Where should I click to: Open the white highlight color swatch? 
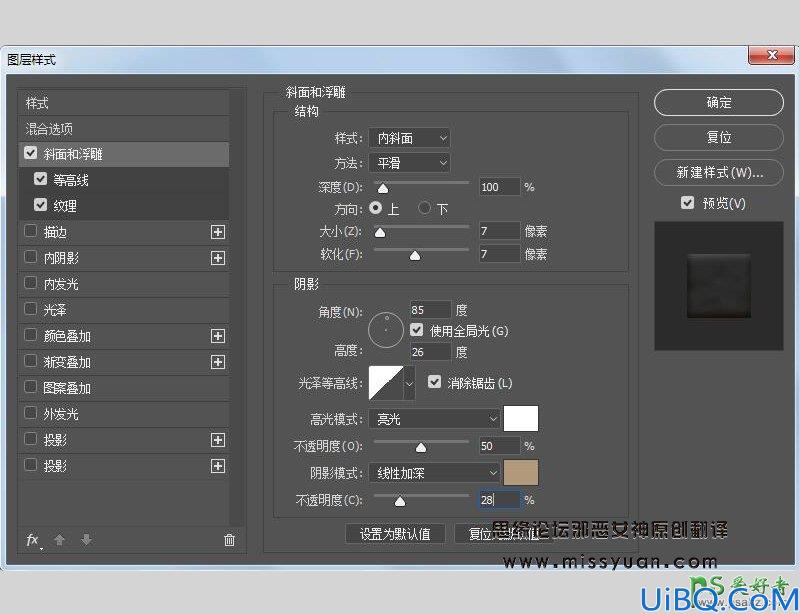pos(521,419)
